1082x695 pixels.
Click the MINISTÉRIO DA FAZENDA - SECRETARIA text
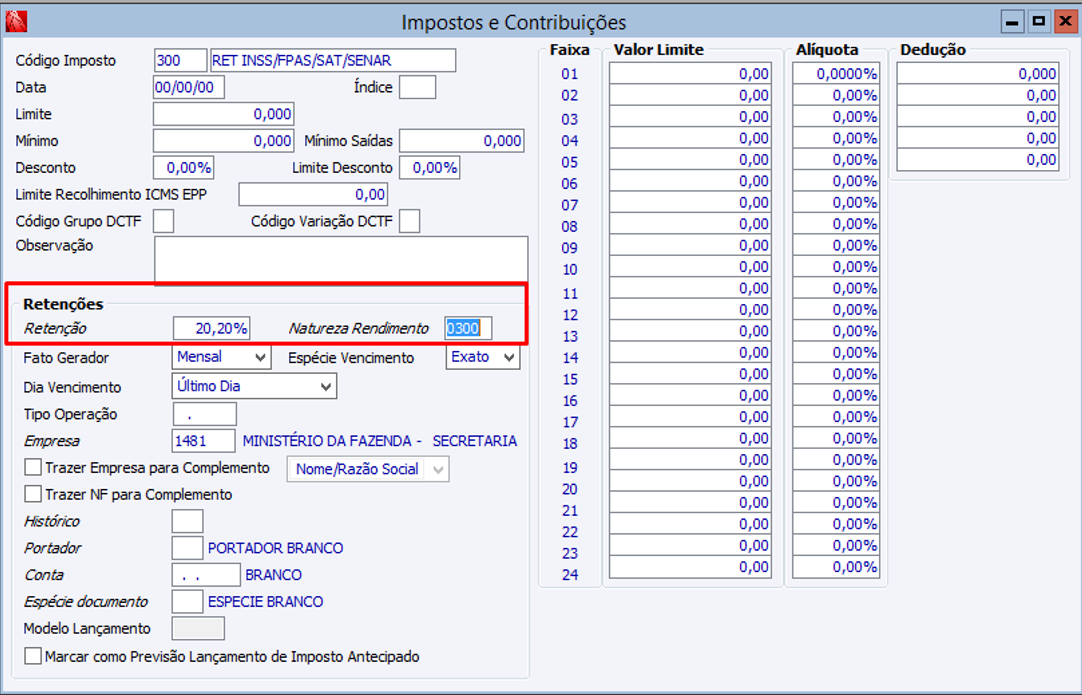[x=380, y=441]
